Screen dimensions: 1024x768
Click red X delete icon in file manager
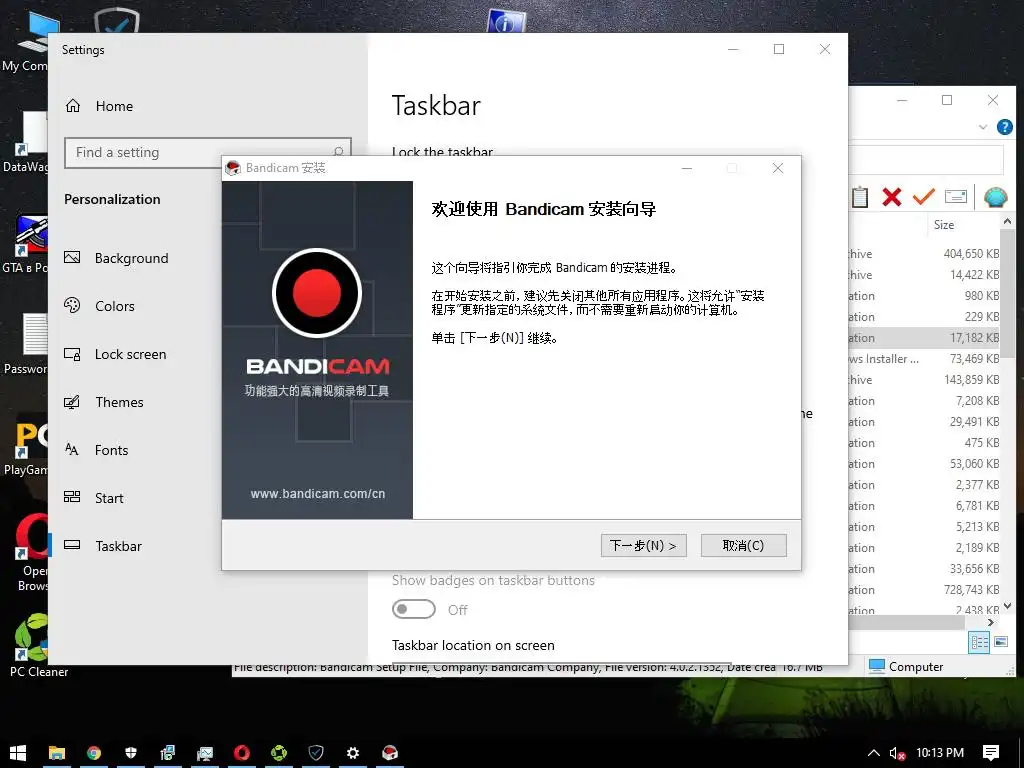click(891, 197)
